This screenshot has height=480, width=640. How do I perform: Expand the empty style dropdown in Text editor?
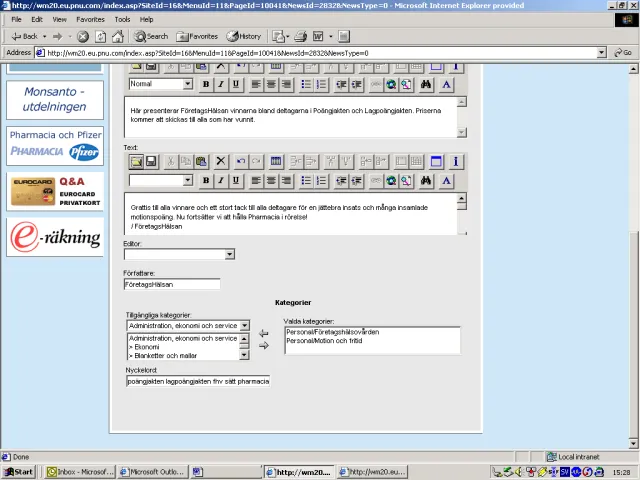tap(187, 180)
